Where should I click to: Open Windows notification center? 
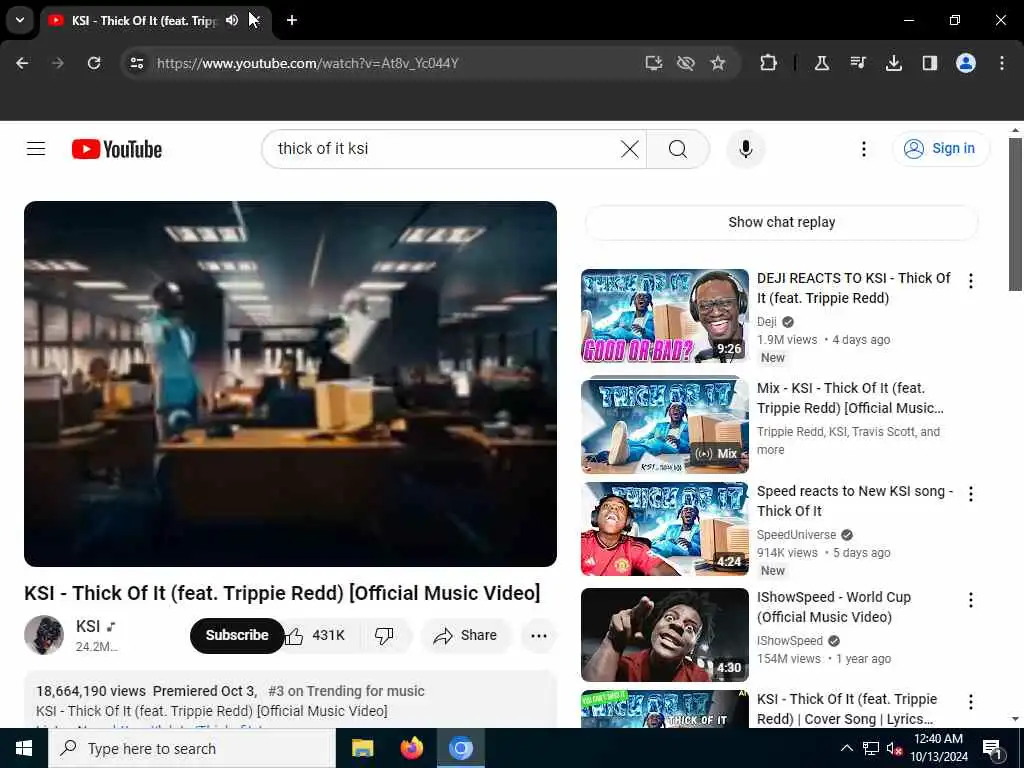(x=992, y=749)
